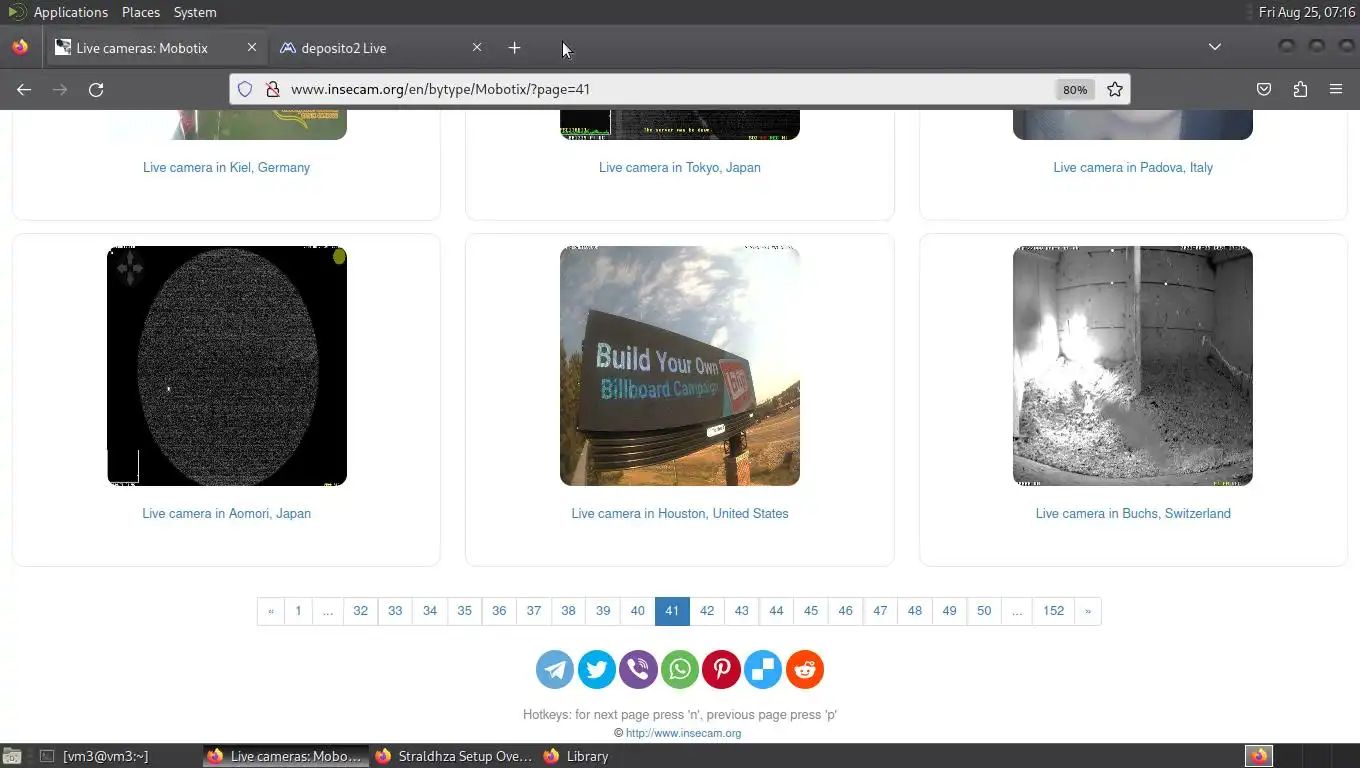This screenshot has height=768, width=1360.
Task: Open Live camera in Padova, Italy link
Action: [1133, 167]
